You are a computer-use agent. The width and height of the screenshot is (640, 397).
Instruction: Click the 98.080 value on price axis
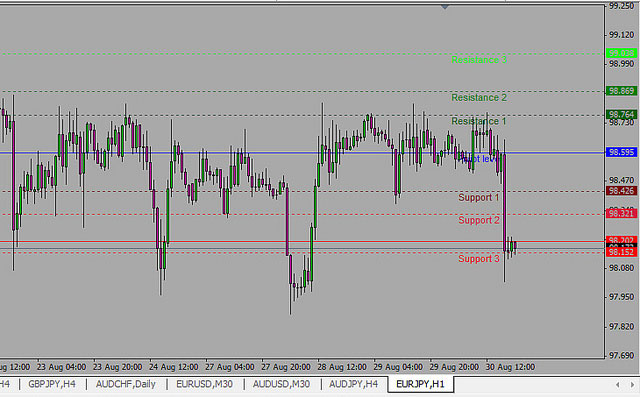pyautogui.click(x=622, y=268)
